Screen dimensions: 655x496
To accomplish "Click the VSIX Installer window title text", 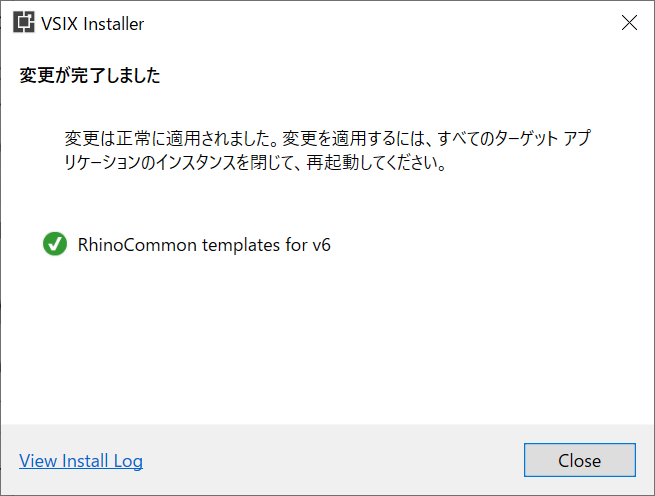I will pos(92,23).
